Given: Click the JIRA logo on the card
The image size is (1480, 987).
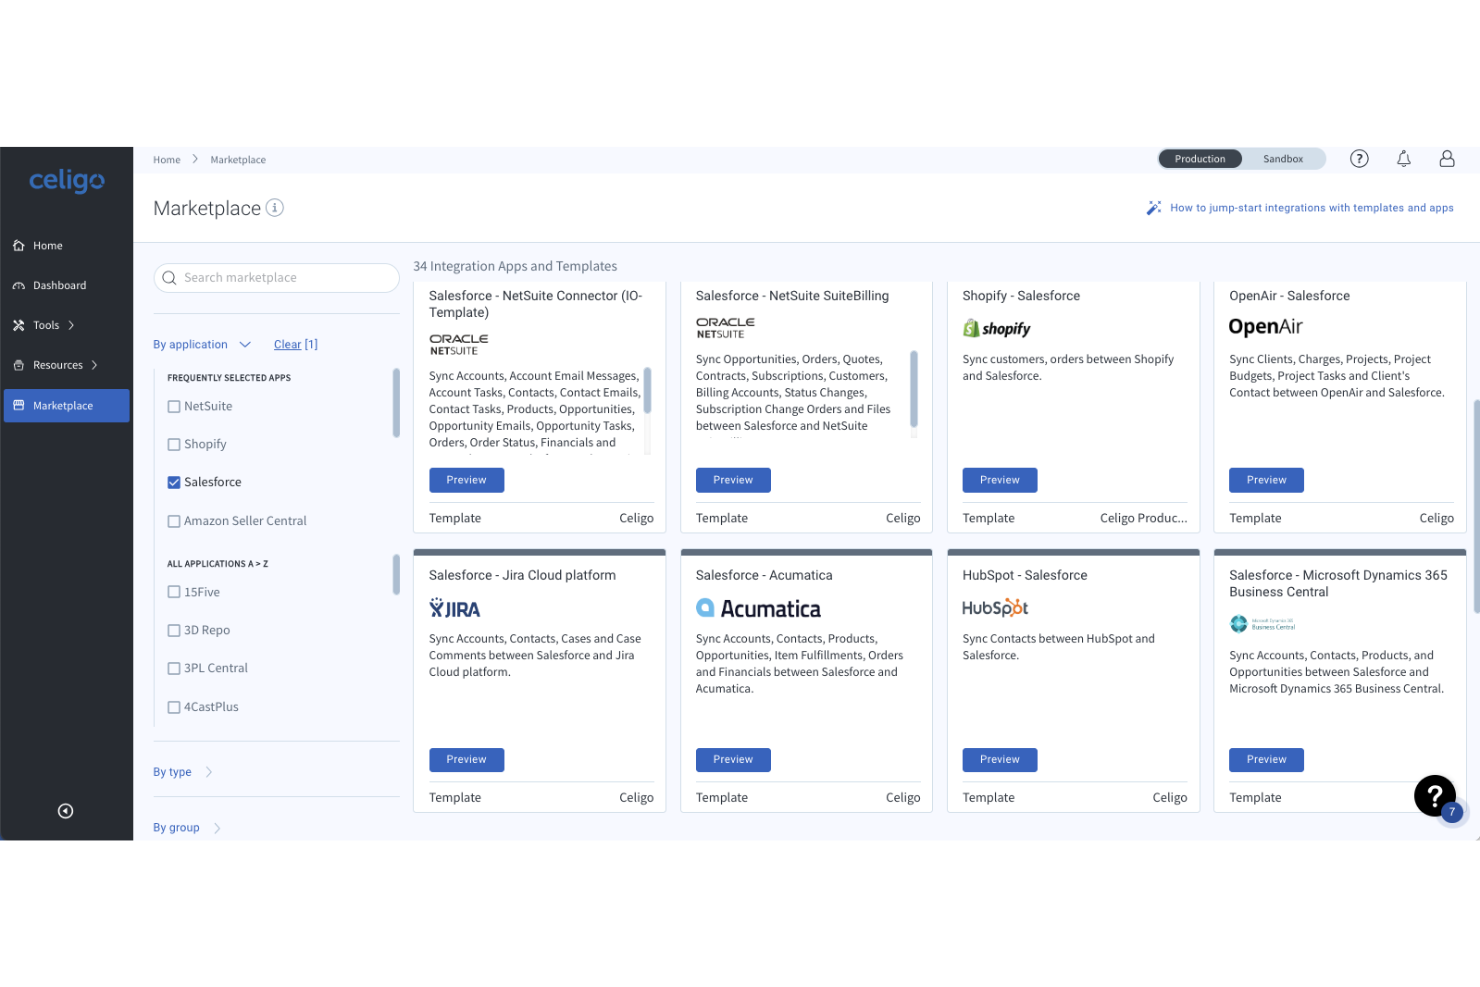Looking at the screenshot, I should pos(455,608).
